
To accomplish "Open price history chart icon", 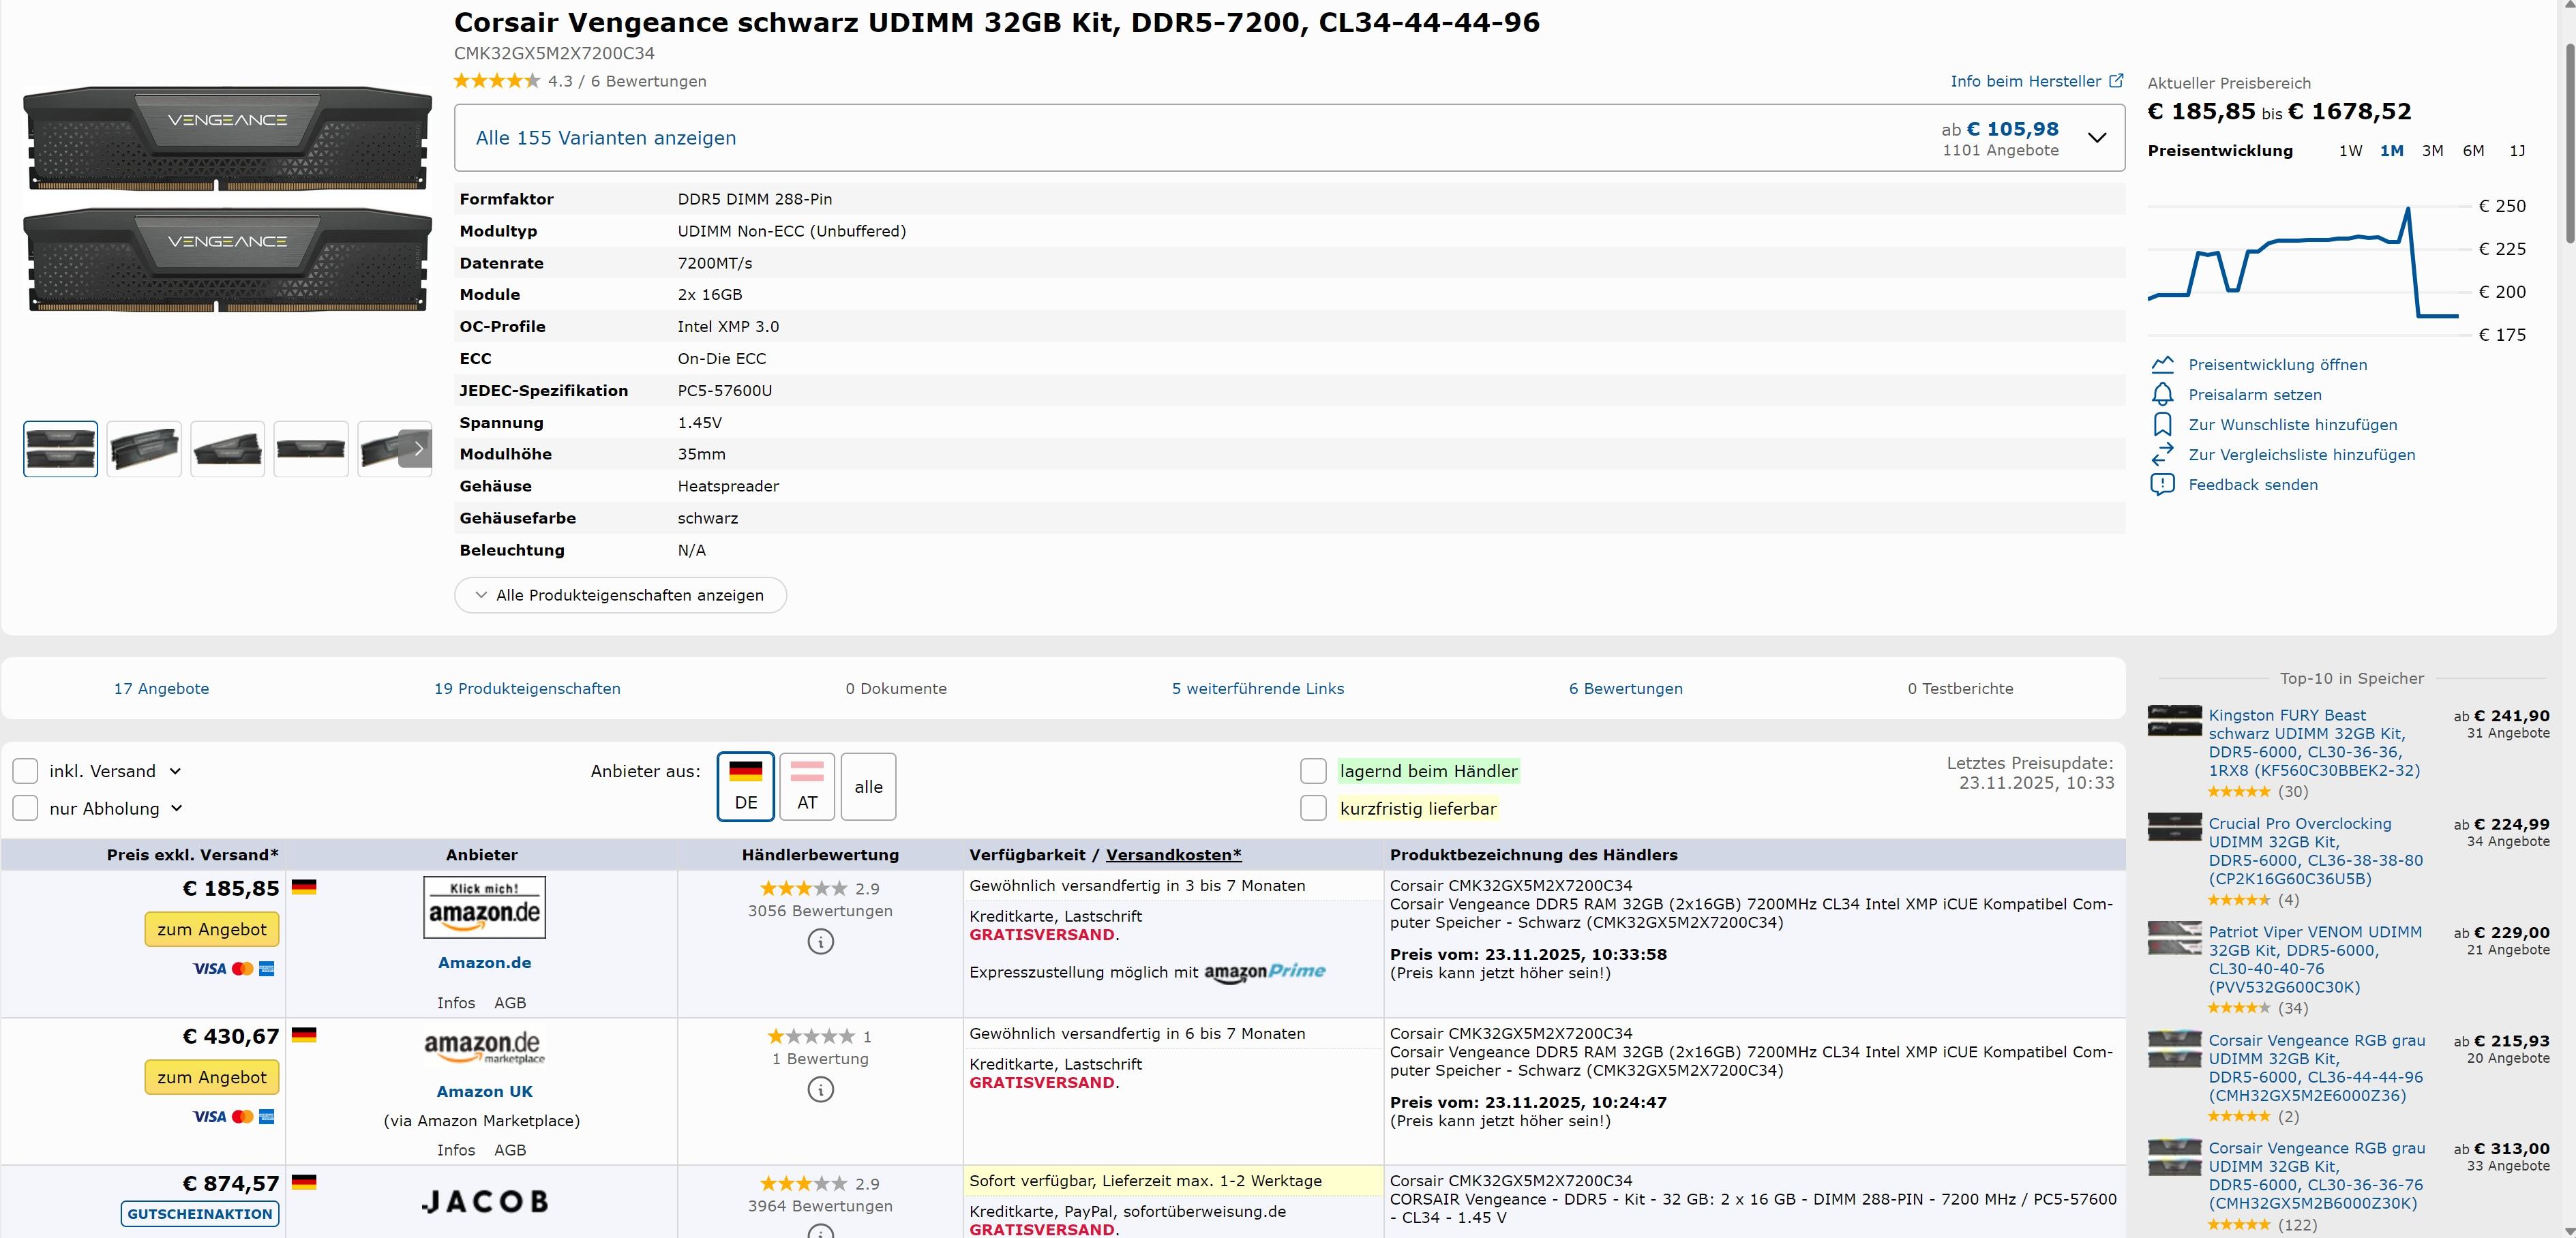I will pos(2162,364).
